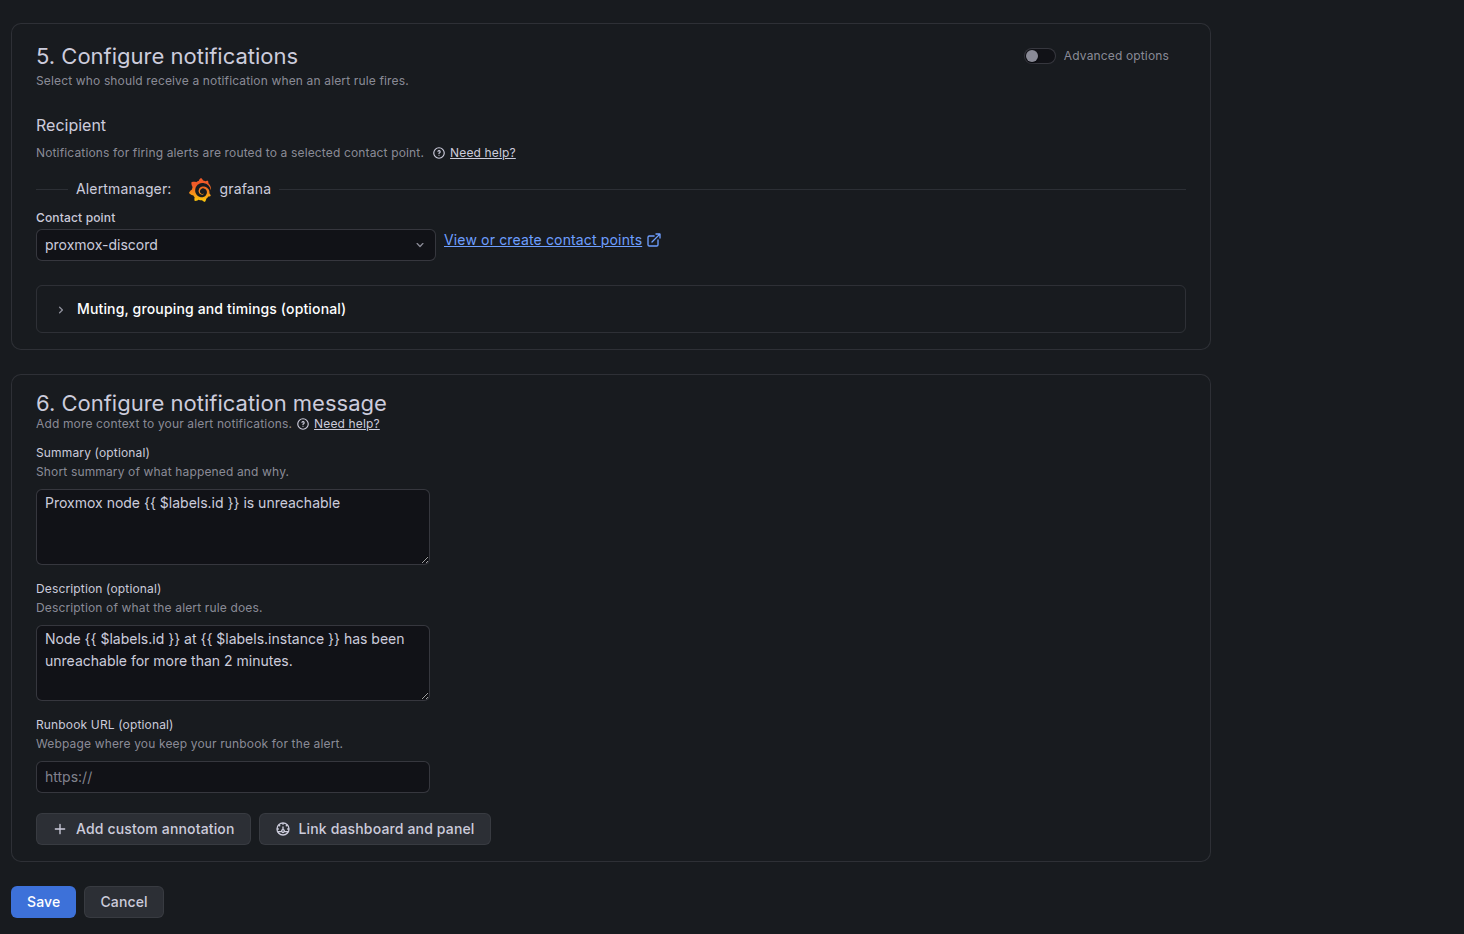Save the alert rule
The height and width of the screenshot is (934, 1464).
click(x=43, y=902)
